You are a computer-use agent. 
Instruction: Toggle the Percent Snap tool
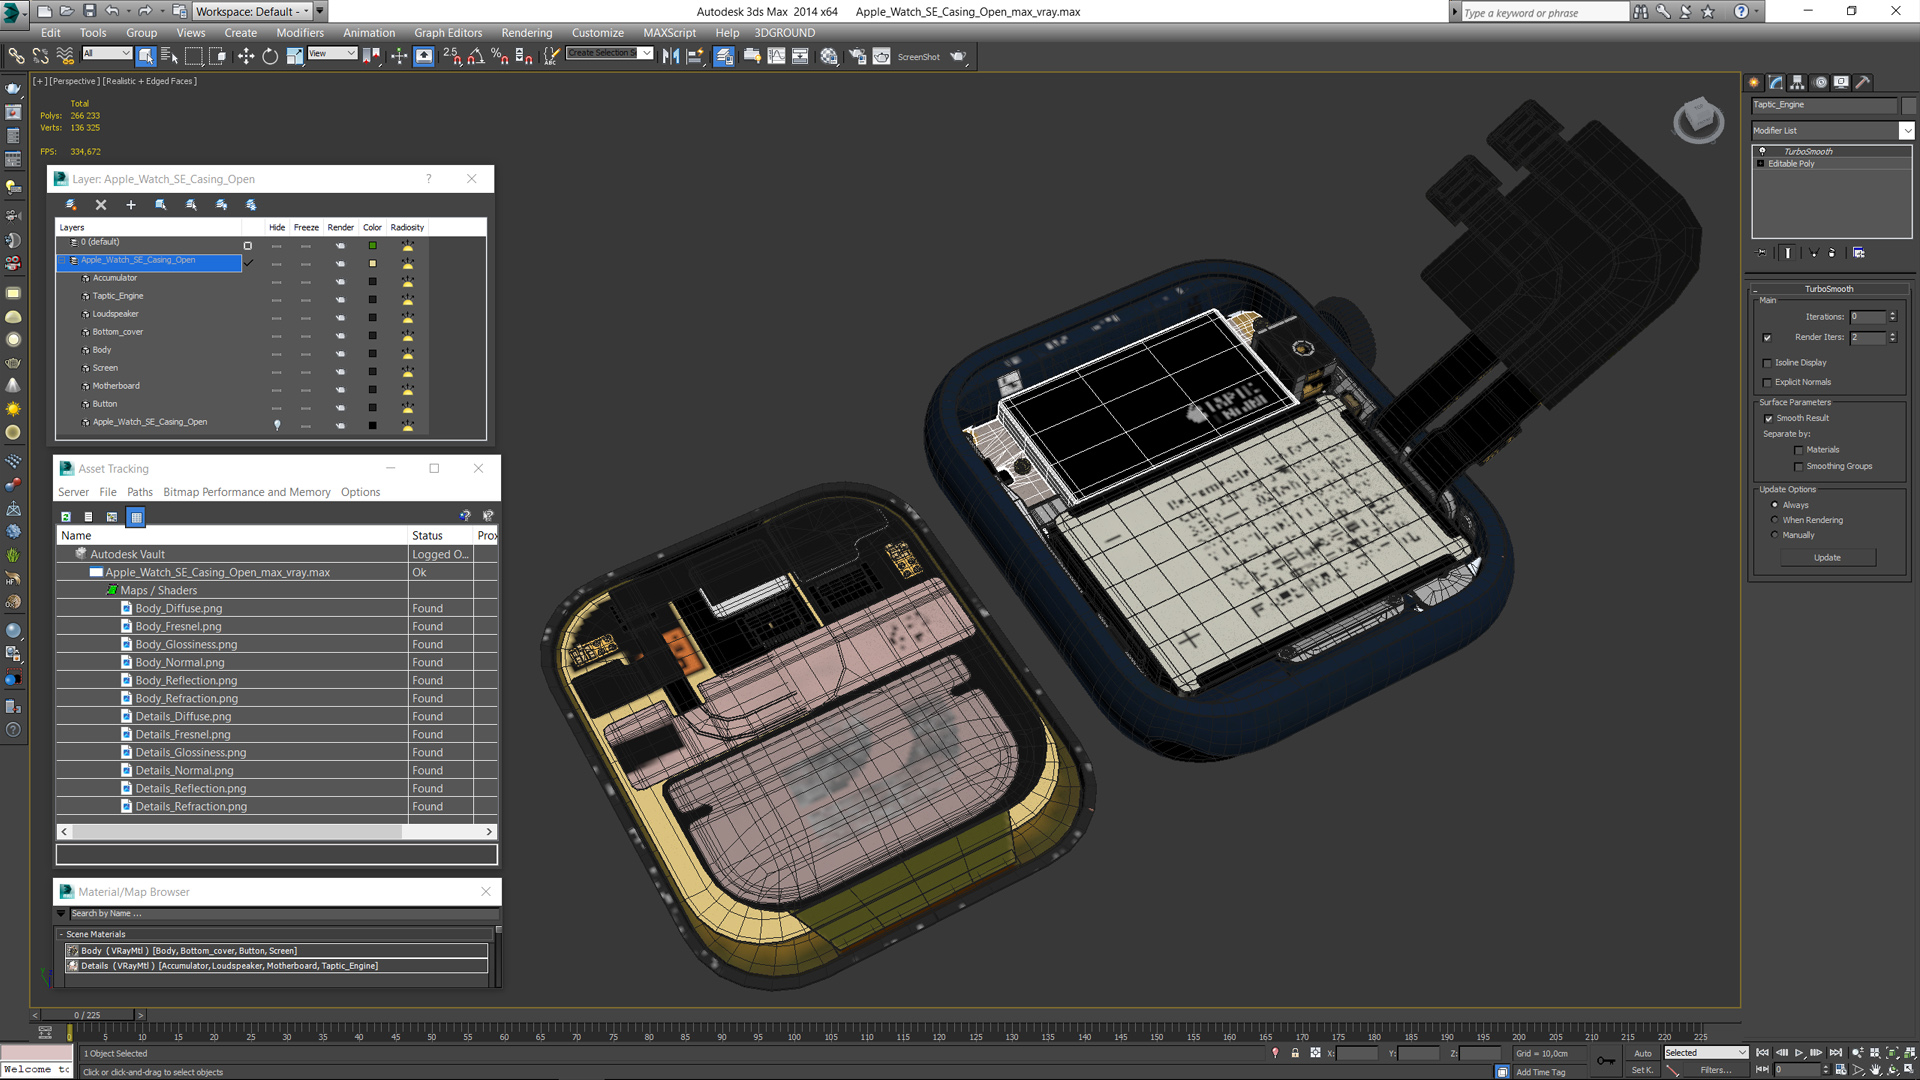click(499, 56)
